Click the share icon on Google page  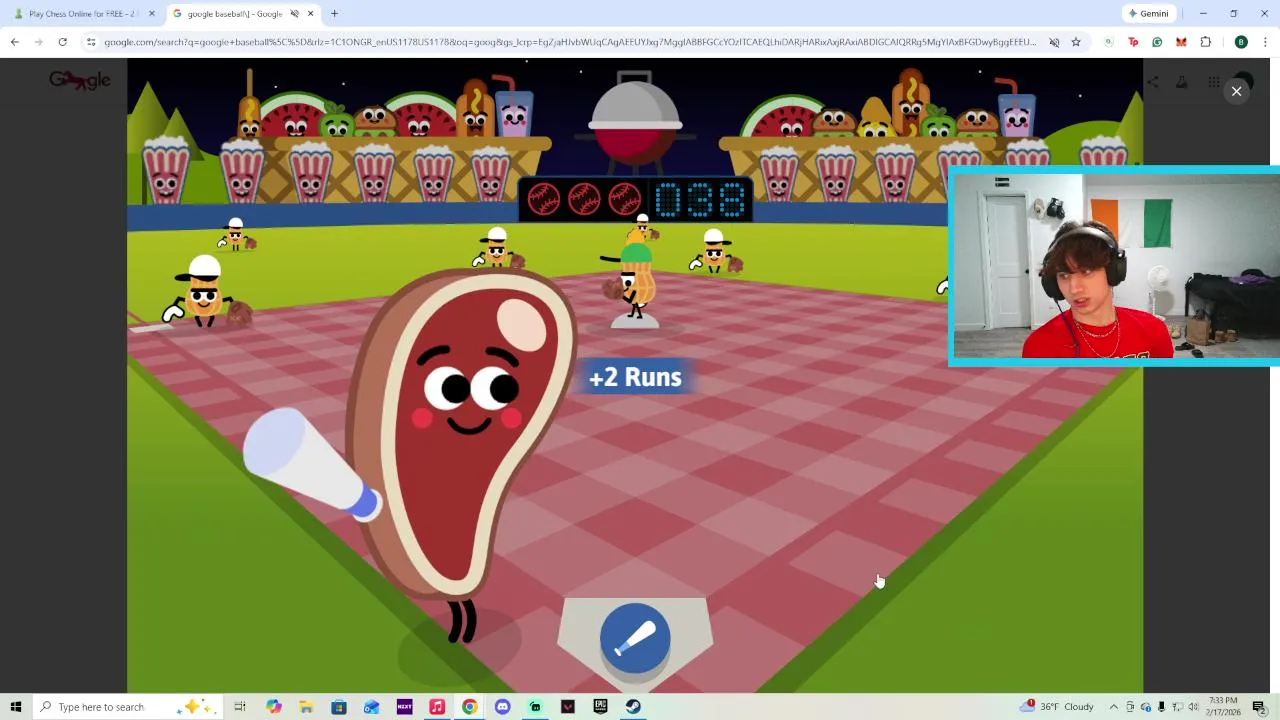[x=1152, y=82]
